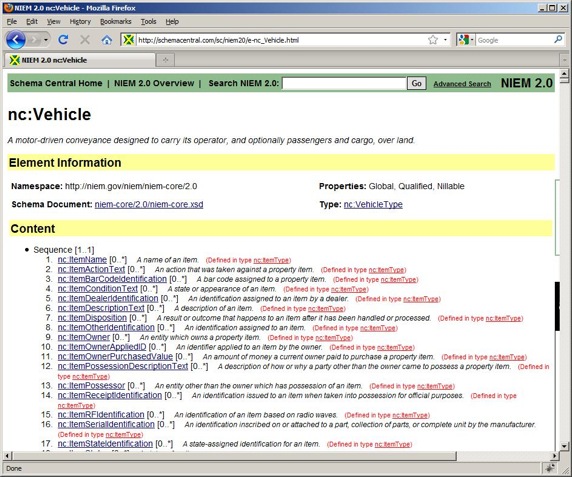Open the back/forward history dropdown arrow

pyautogui.click(x=46, y=40)
